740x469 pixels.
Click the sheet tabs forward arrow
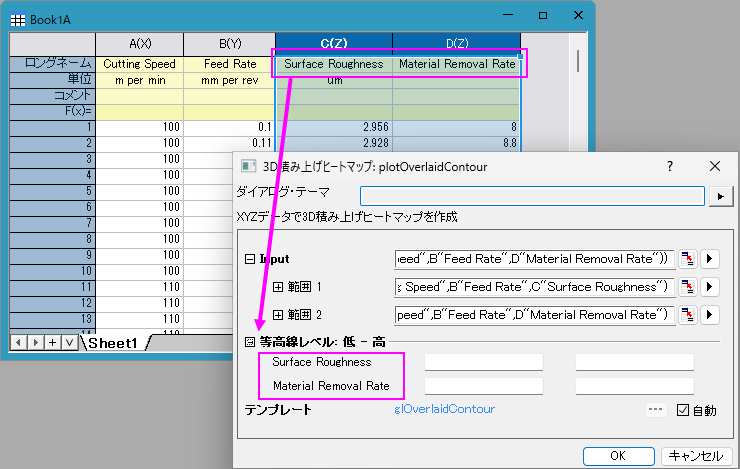pyautogui.click(x=35, y=343)
